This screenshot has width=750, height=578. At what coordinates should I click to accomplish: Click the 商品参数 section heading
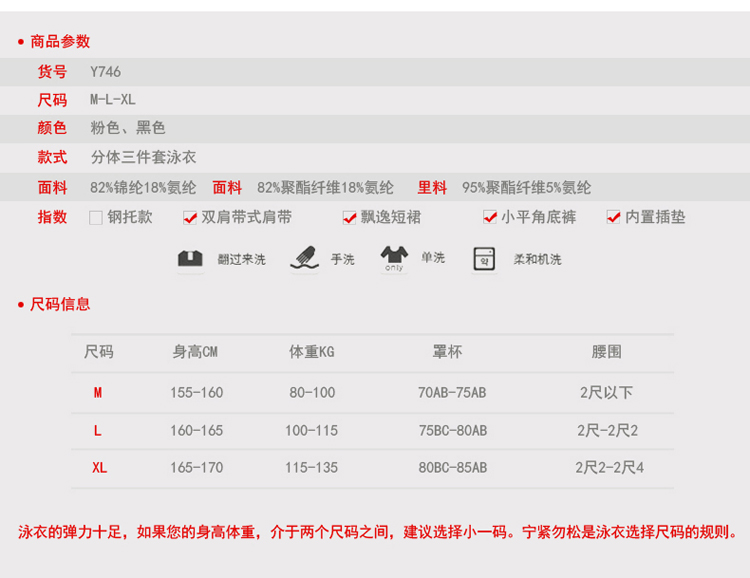[x=60, y=41]
